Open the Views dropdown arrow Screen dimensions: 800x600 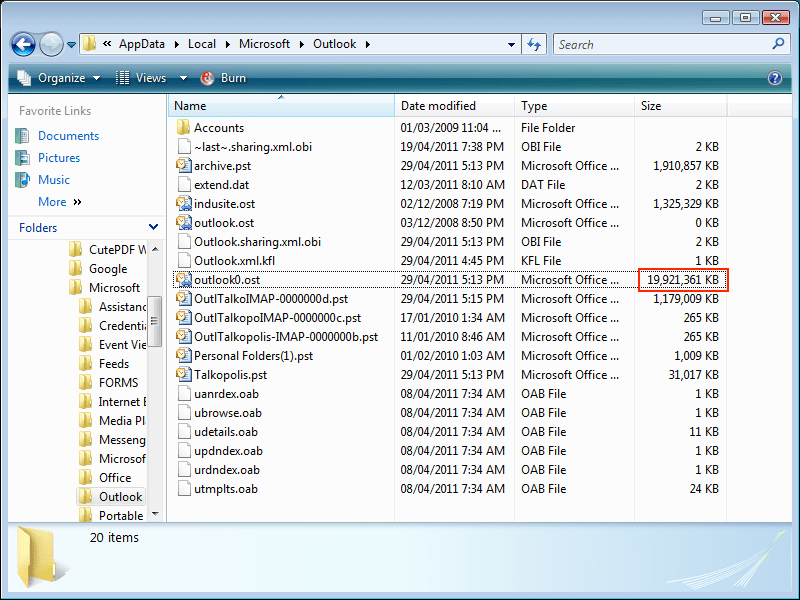click(183, 78)
